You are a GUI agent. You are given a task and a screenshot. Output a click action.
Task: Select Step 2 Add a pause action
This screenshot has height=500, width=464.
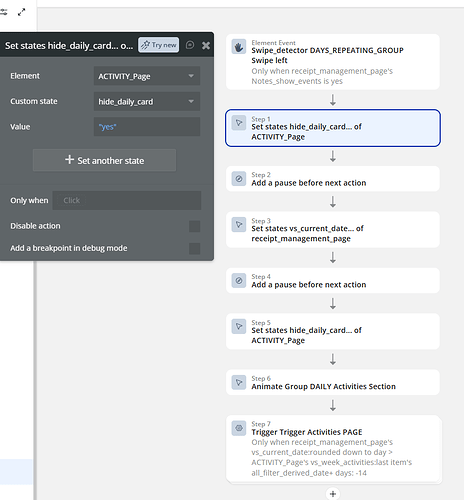pyautogui.click(x=333, y=179)
